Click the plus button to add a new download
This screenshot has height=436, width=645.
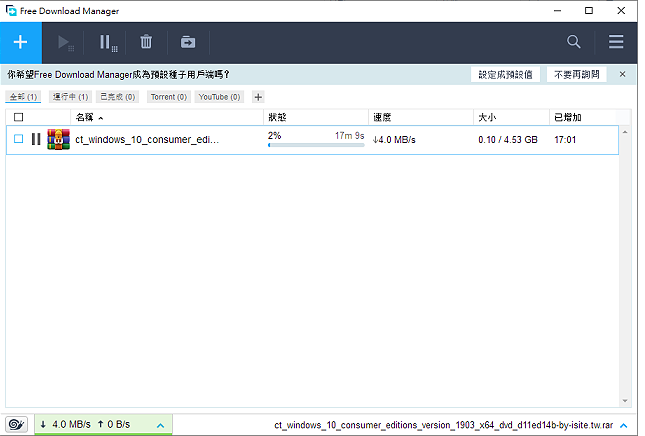[21, 42]
